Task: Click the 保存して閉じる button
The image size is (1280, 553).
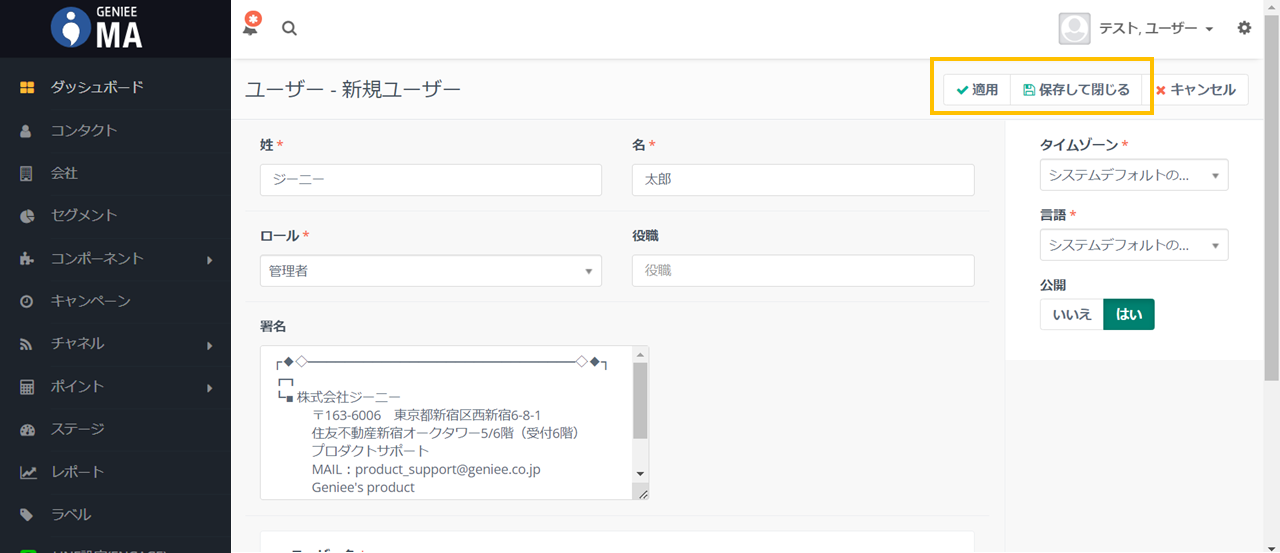Action: click(1076, 90)
